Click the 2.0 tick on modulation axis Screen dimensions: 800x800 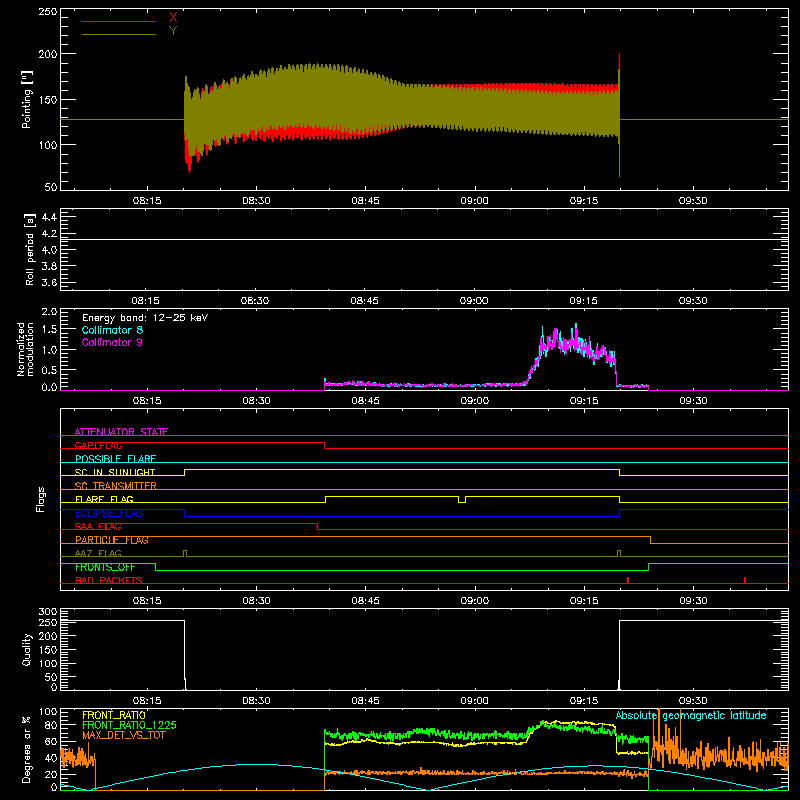[49, 312]
